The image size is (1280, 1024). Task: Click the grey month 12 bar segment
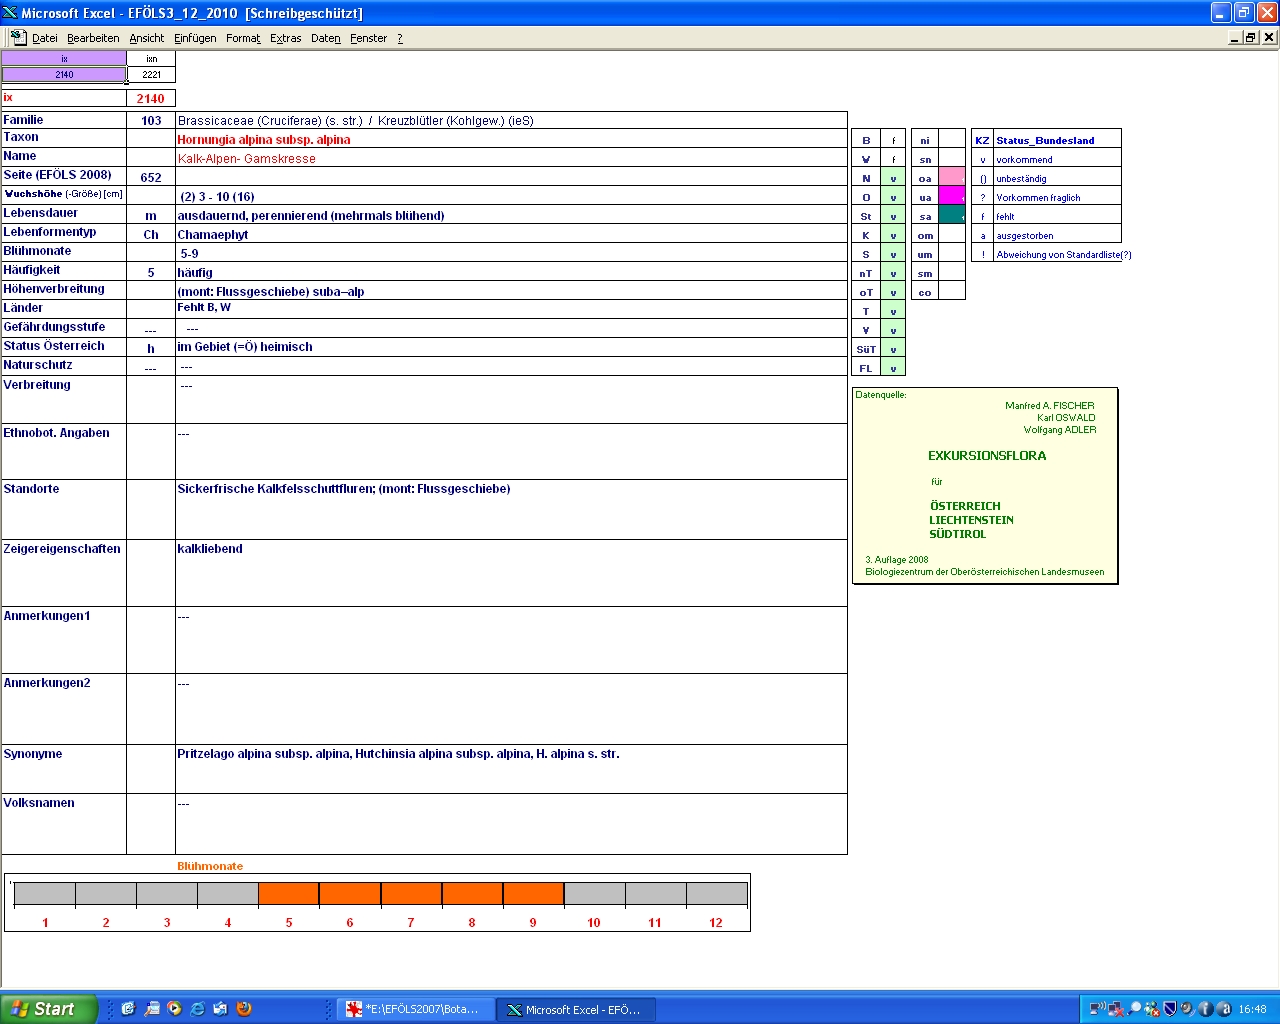point(716,894)
